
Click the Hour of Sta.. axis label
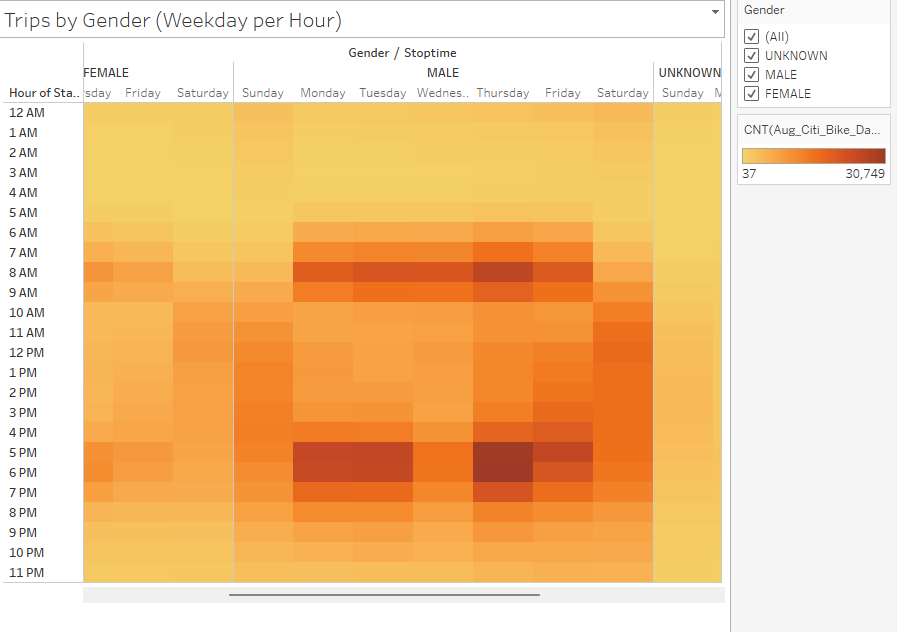click(42, 92)
